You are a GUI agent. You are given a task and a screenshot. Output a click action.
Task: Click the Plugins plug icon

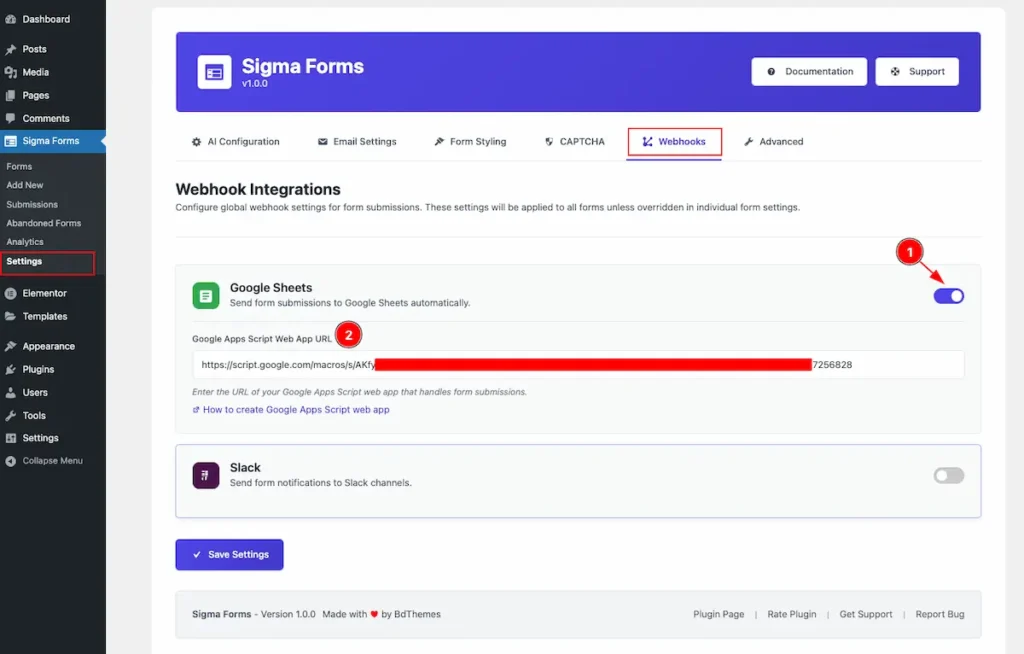coord(10,370)
